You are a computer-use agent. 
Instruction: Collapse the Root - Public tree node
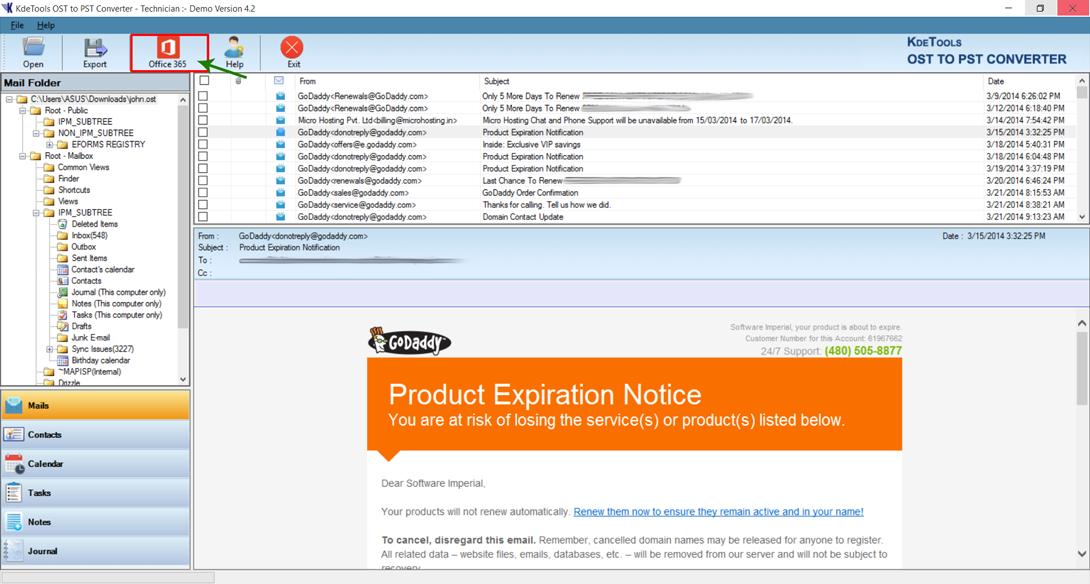23,111
